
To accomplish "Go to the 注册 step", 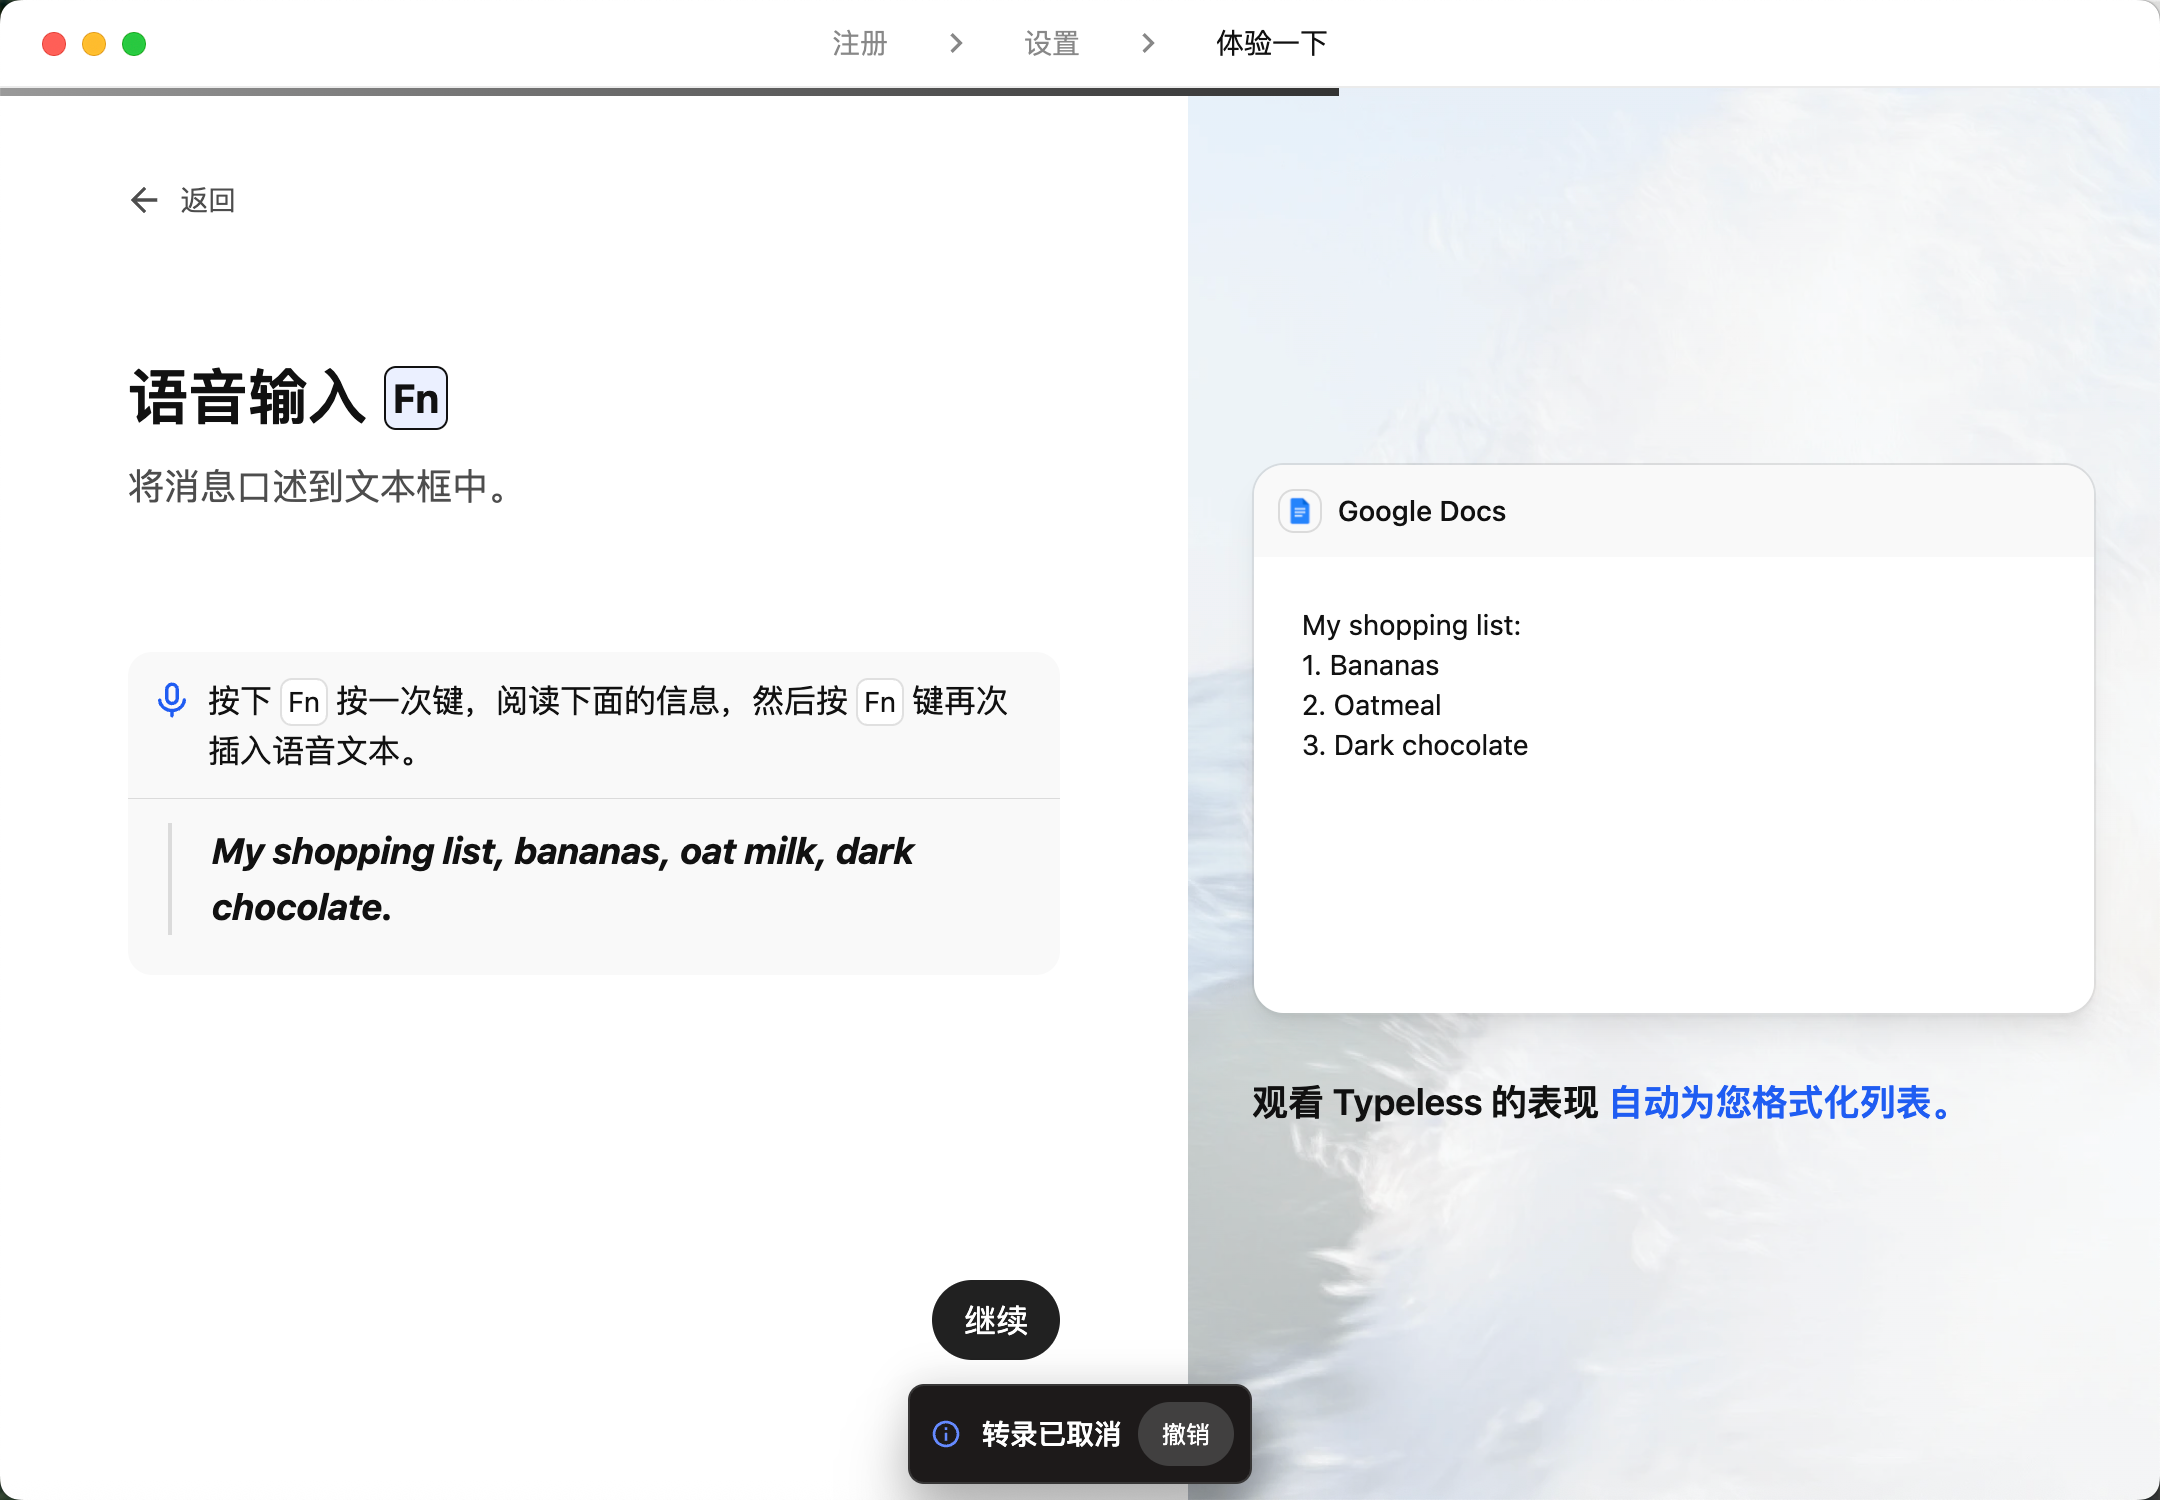I will tap(859, 43).
